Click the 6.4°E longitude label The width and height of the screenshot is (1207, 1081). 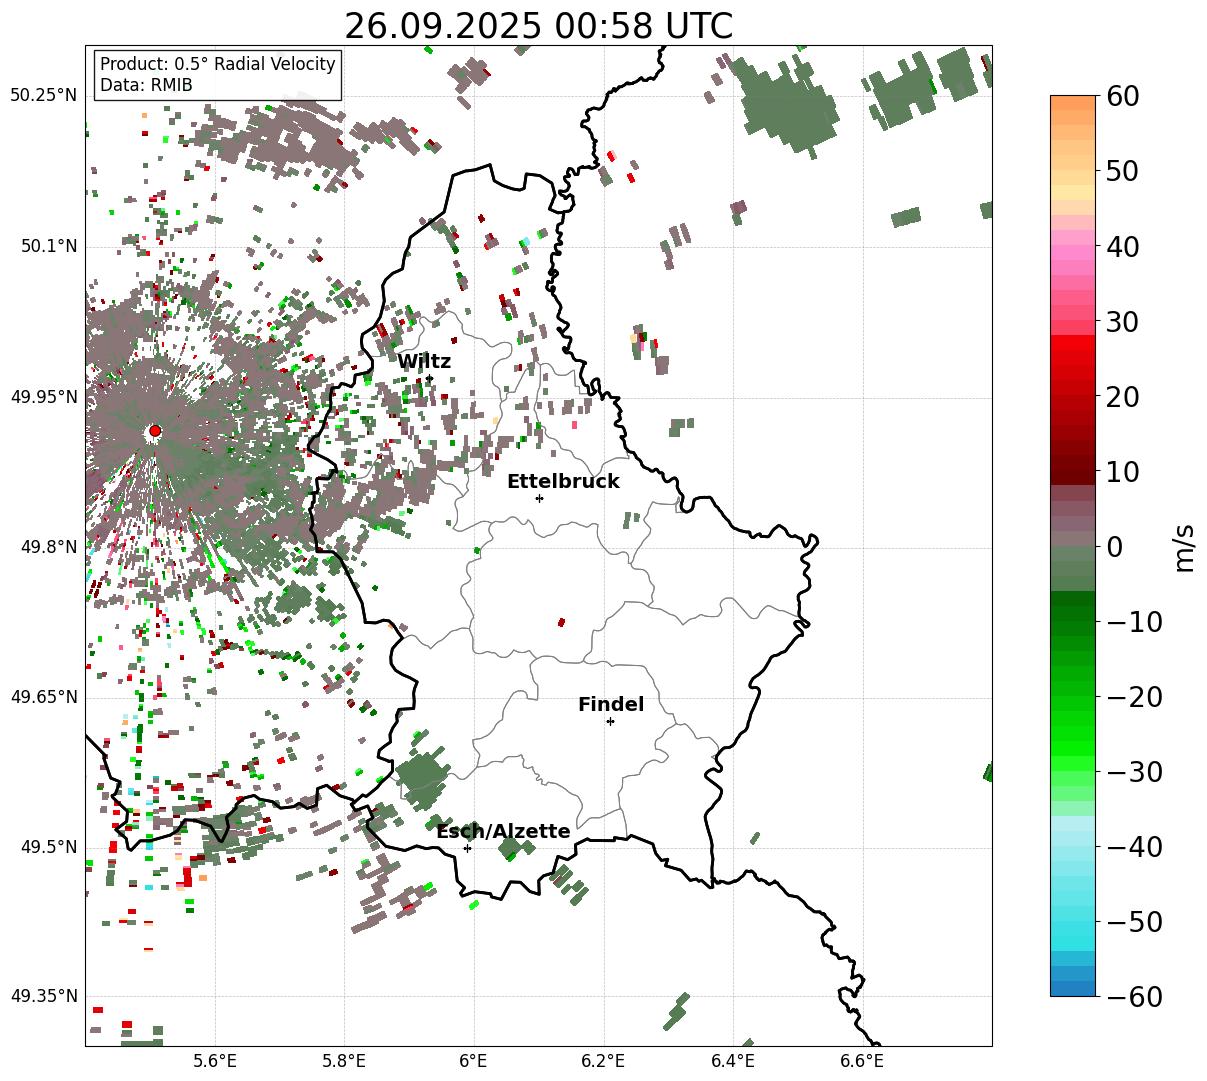tap(733, 1061)
